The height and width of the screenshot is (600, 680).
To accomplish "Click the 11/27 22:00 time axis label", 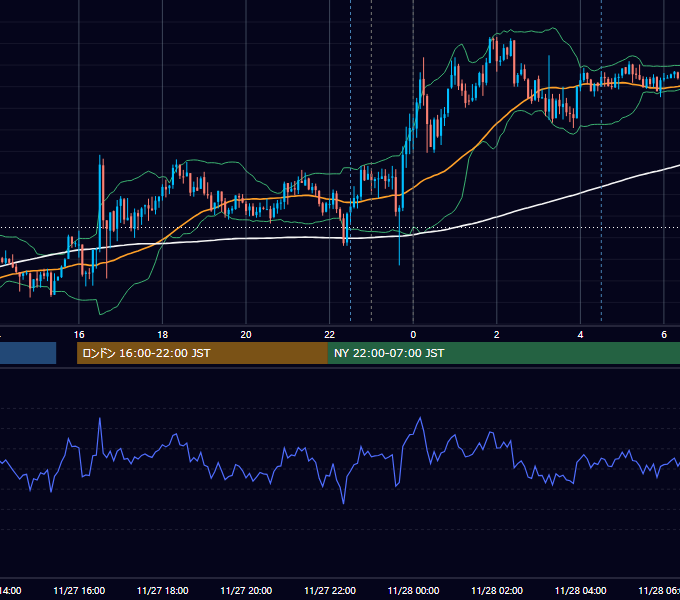I will click(330, 590).
